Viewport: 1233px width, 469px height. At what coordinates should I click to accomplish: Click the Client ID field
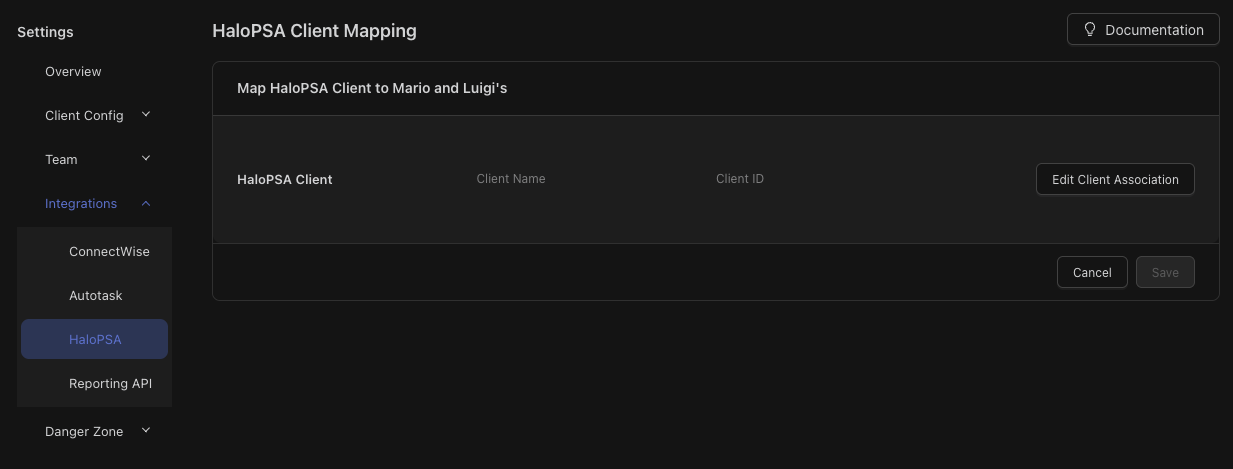(740, 180)
